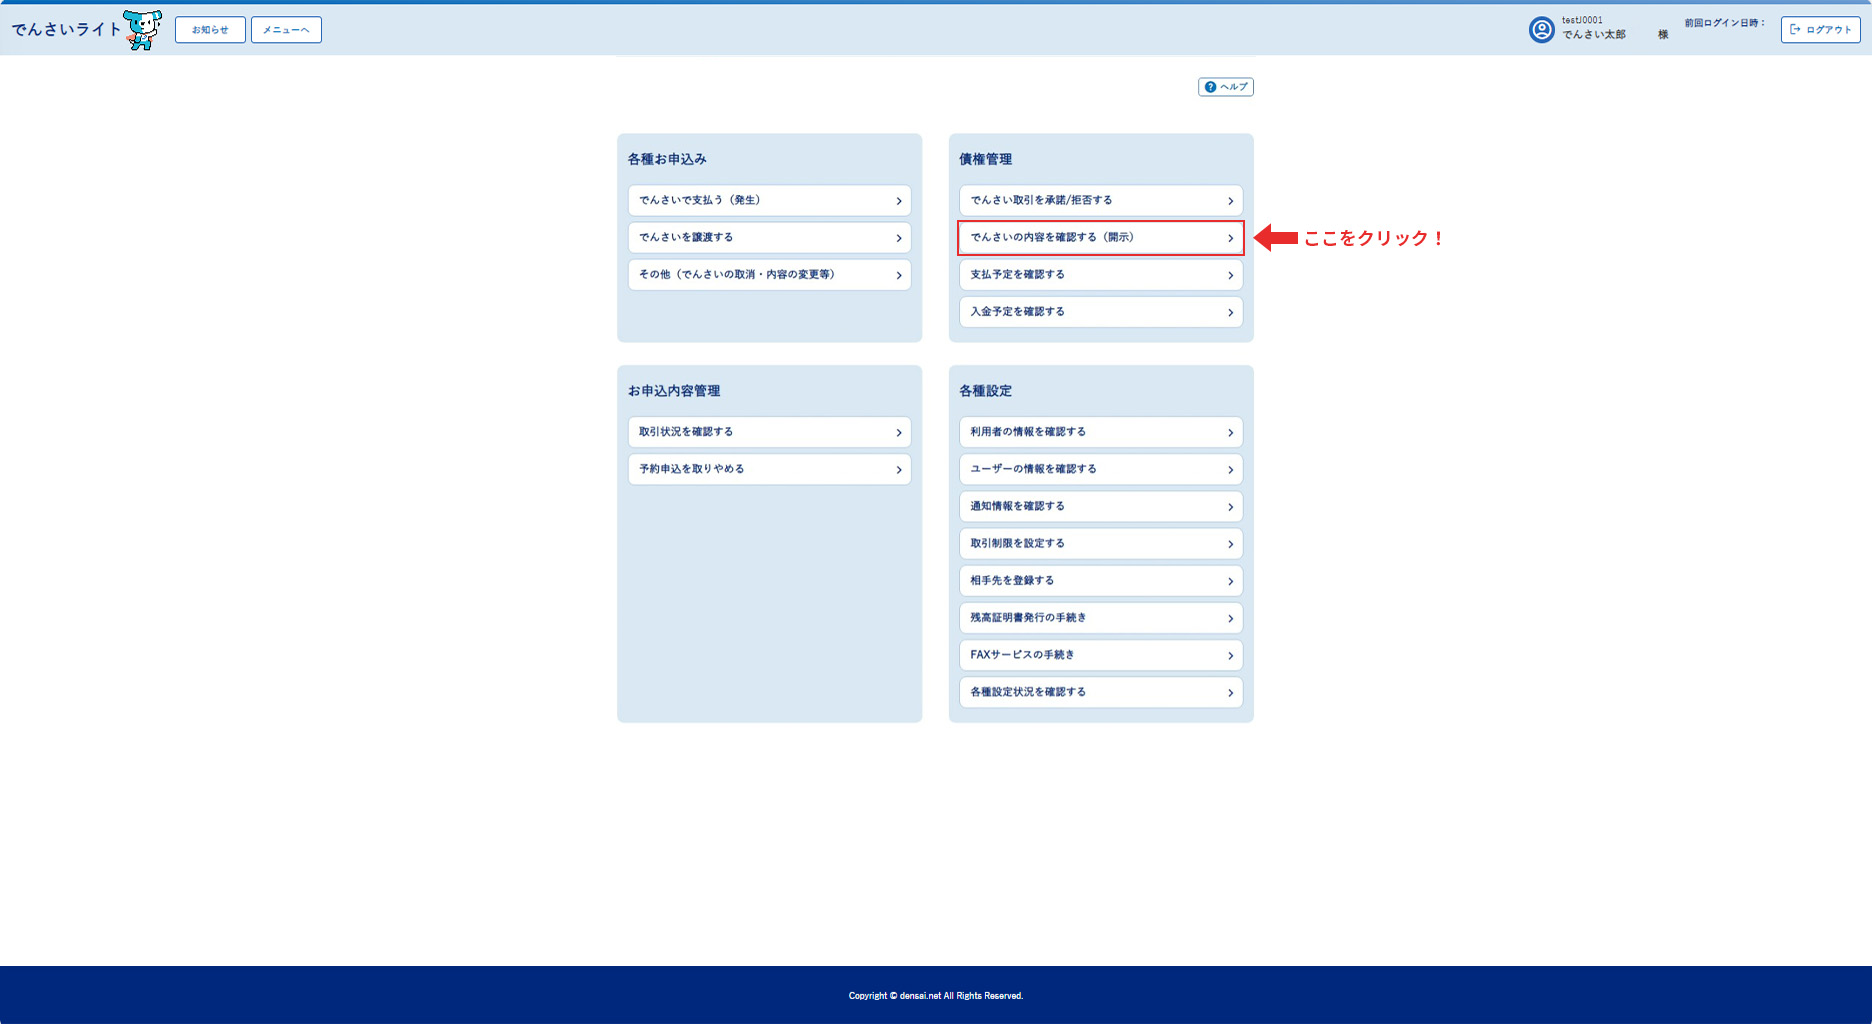Click the question mark help icon
The width and height of the screenshot is (1872, 1024).
(x=1210, y=87)
